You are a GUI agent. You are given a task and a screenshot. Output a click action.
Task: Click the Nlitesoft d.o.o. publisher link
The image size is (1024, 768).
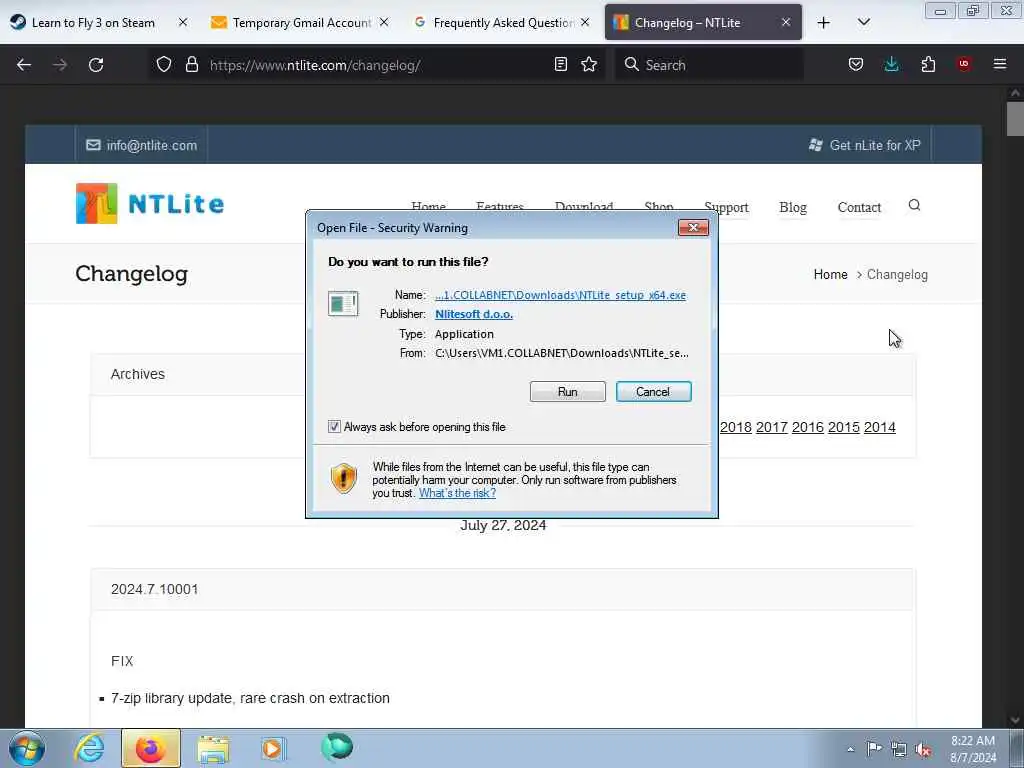click(x=473, y=314)
